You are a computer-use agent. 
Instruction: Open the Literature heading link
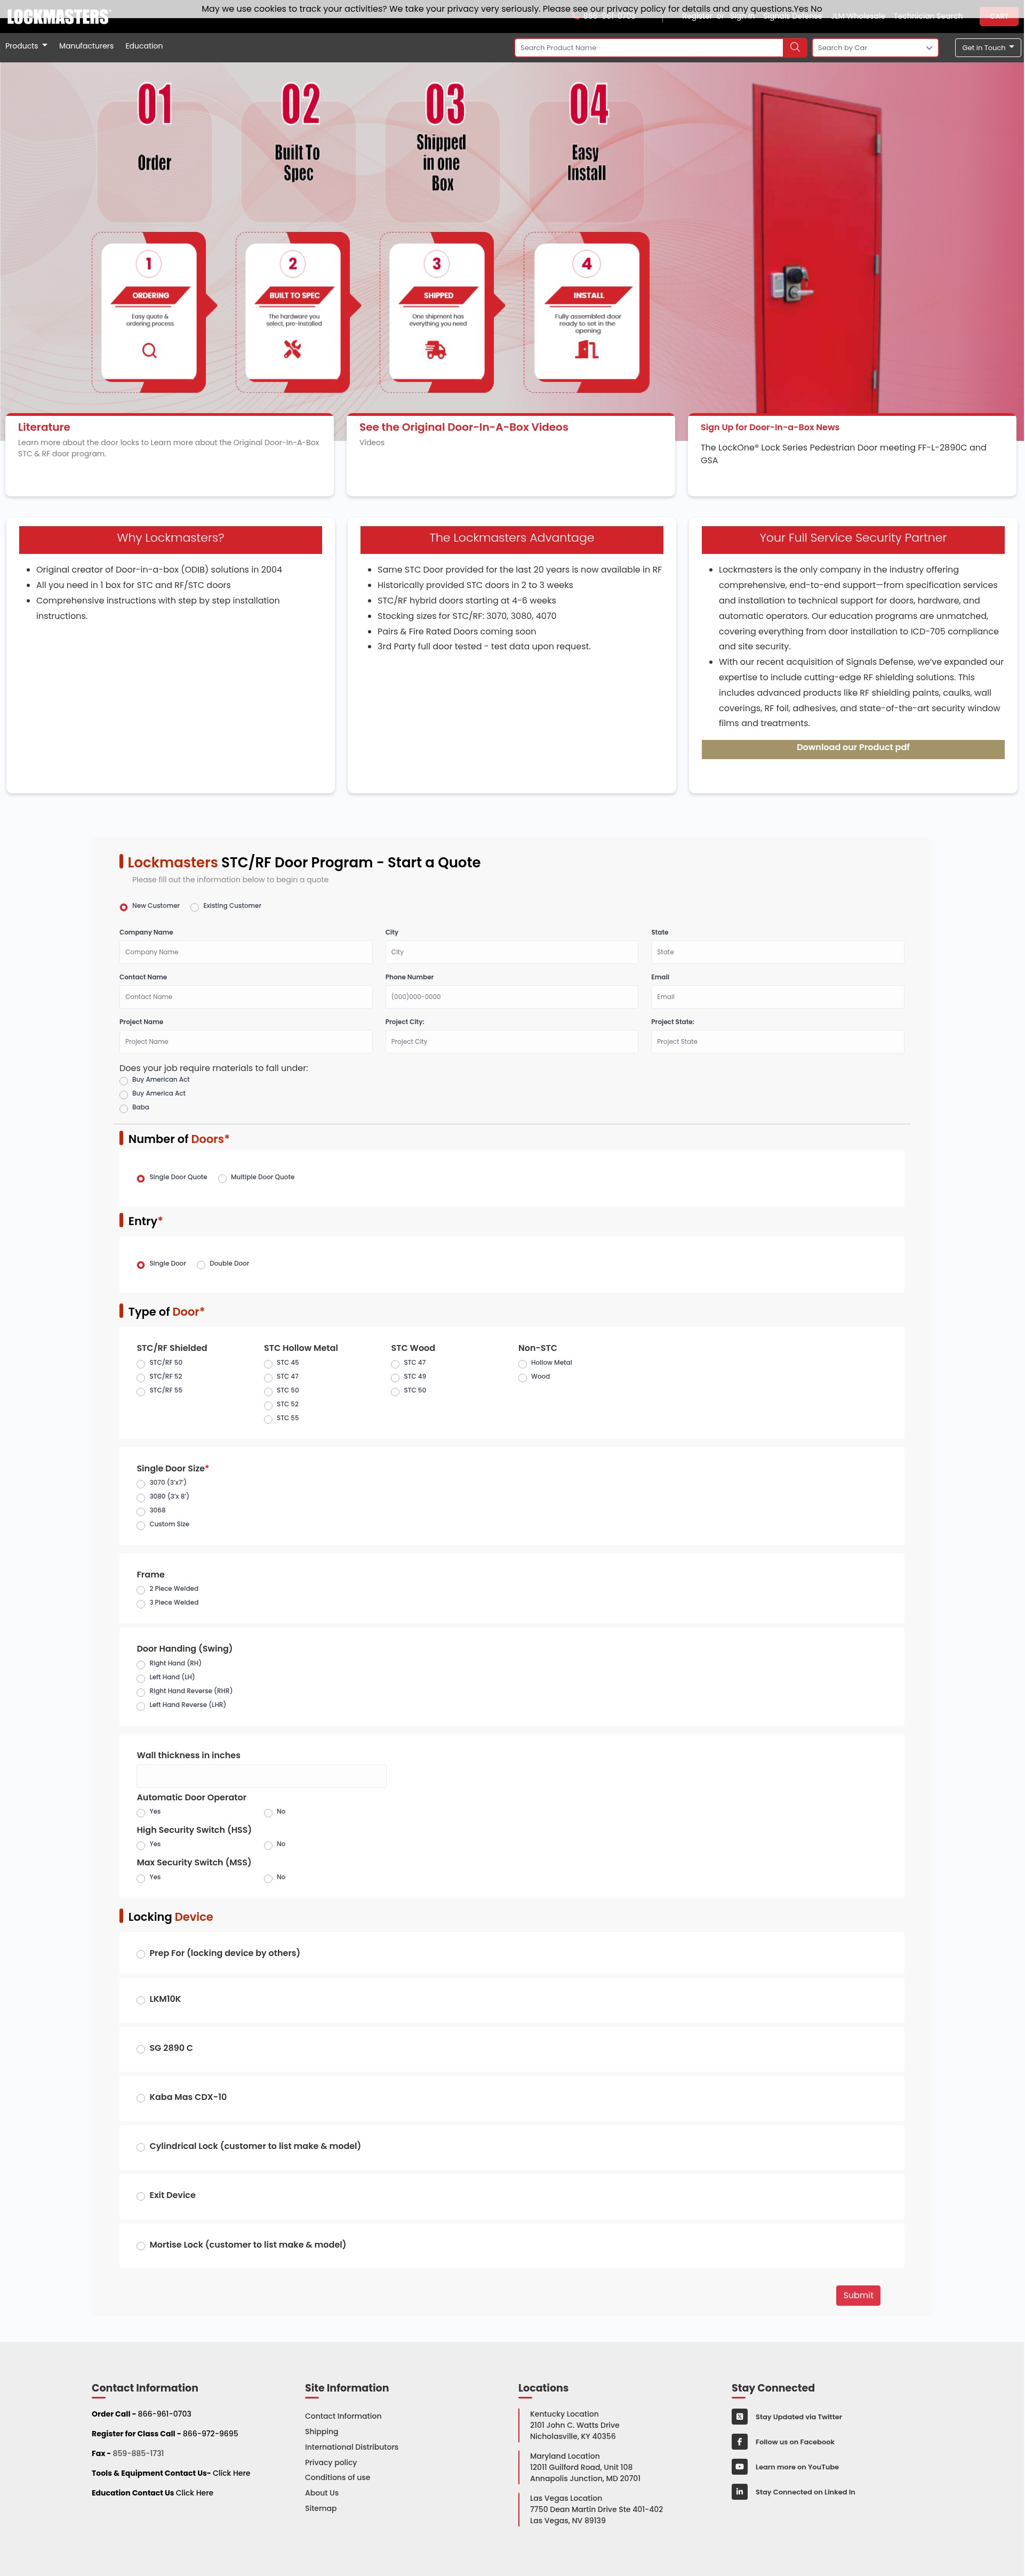coord(44,427)
